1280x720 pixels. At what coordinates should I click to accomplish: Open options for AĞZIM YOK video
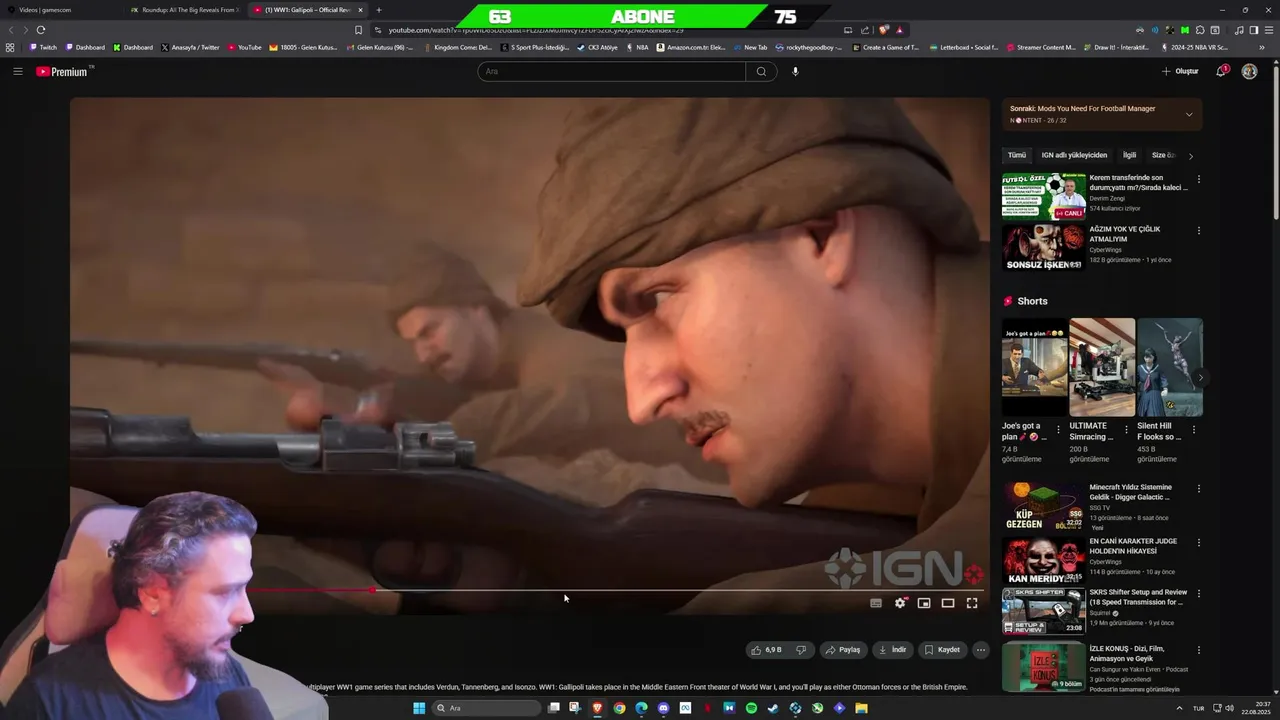point(1199,231)
